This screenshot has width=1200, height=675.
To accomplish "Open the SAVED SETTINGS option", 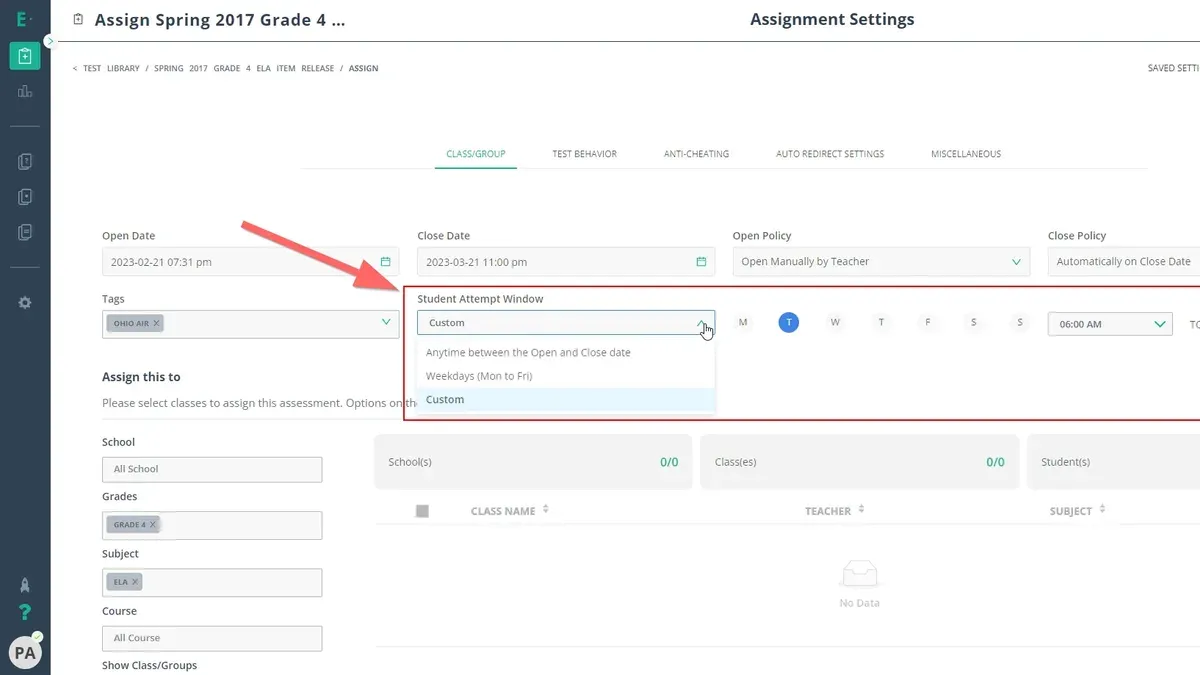I will coord(1173,68).
